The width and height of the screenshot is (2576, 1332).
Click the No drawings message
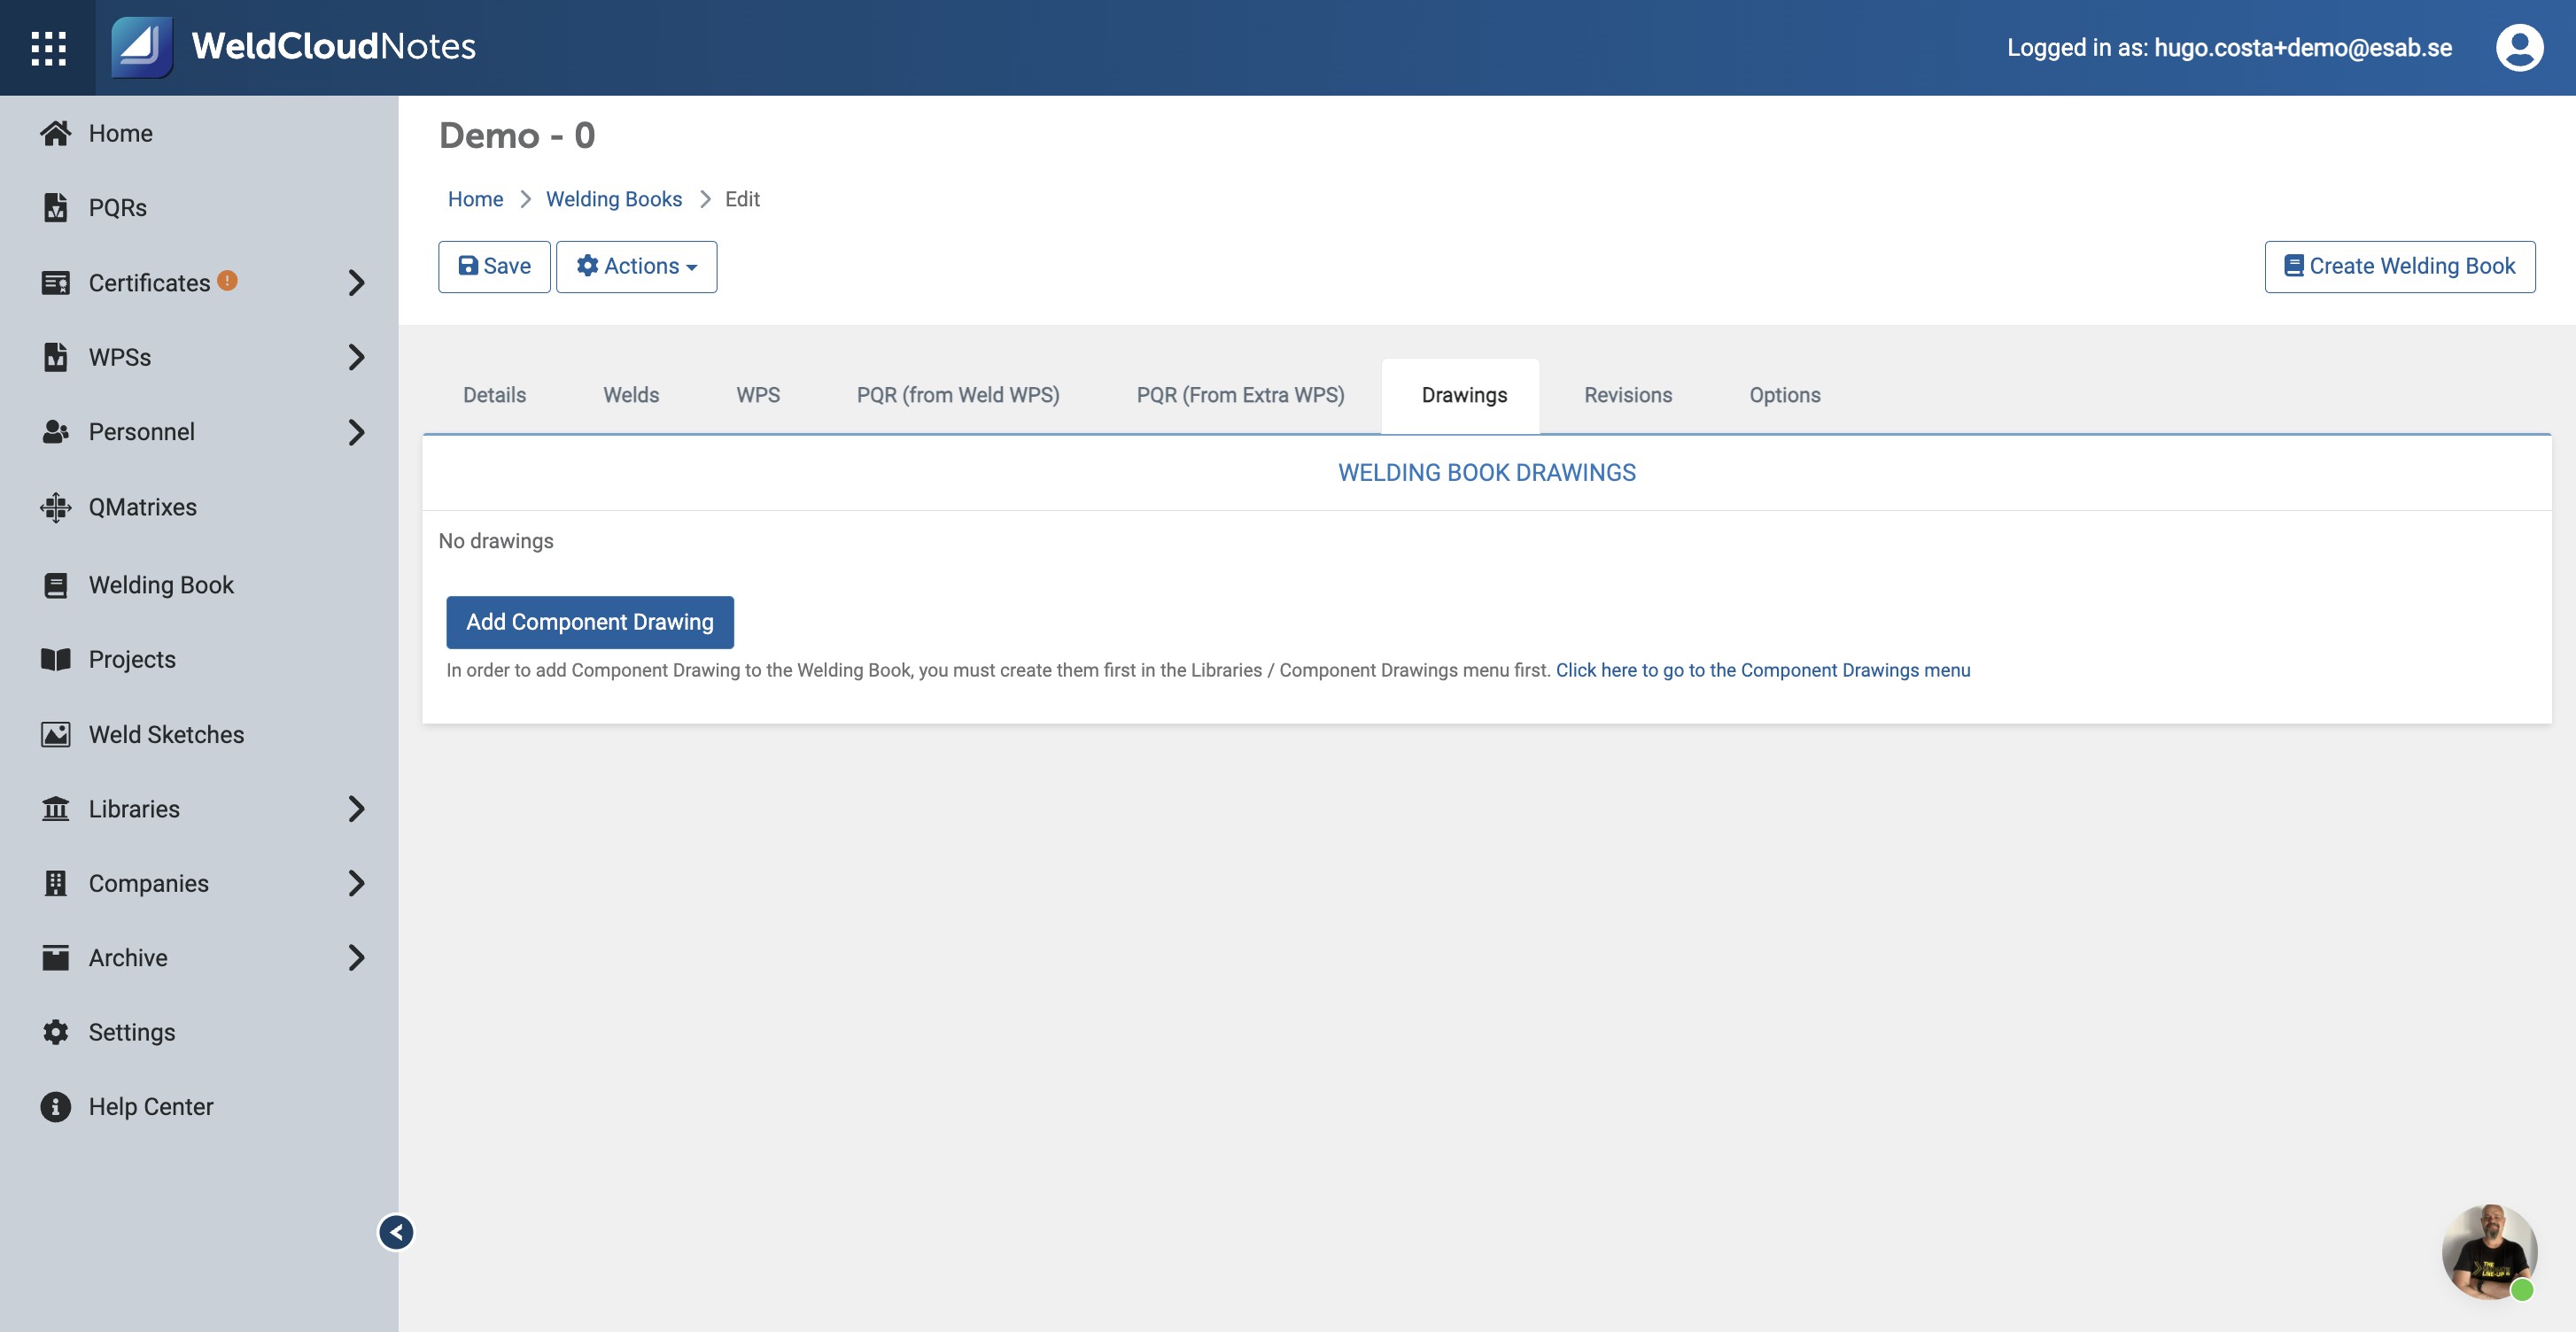click(496, 541)
